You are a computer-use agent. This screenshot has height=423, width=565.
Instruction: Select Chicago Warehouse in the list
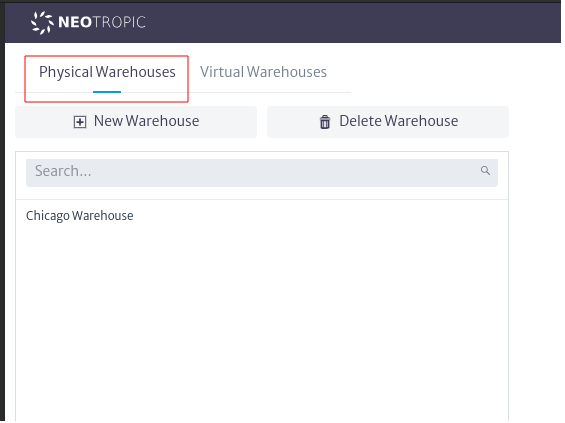[80, 215]
